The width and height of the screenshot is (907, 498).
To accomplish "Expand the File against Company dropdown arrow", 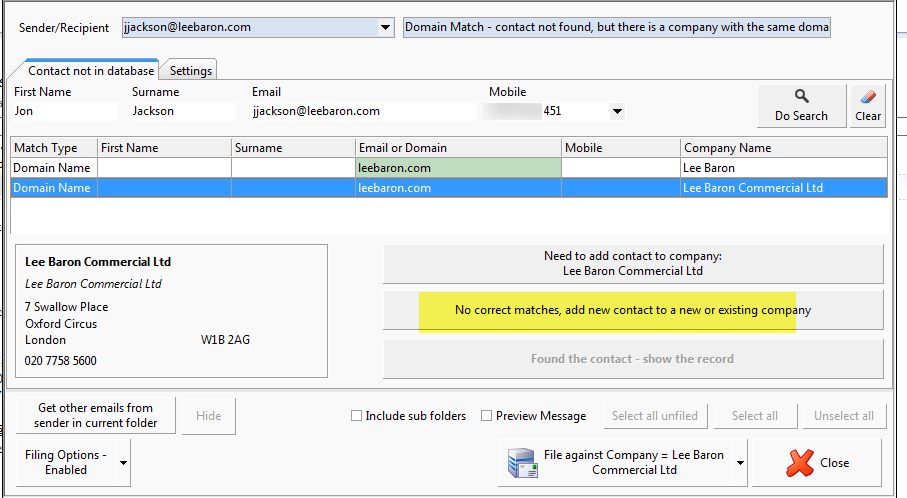I will (740, 463).
